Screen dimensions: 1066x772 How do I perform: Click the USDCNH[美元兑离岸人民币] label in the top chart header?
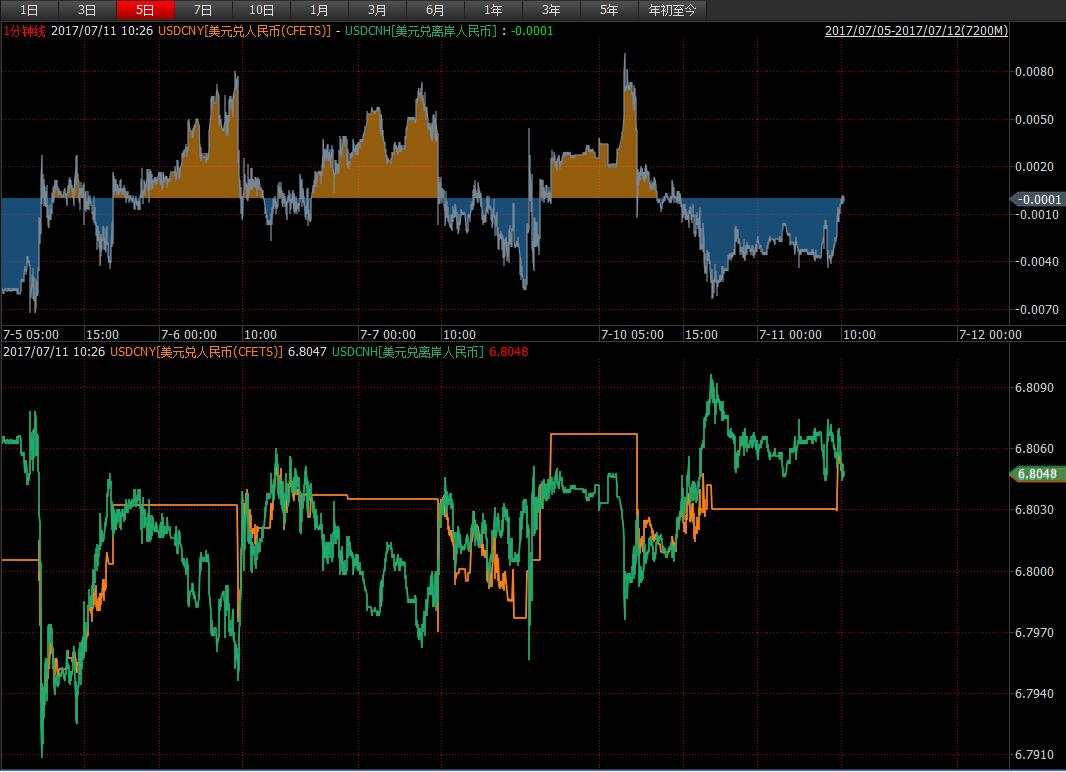421,31
